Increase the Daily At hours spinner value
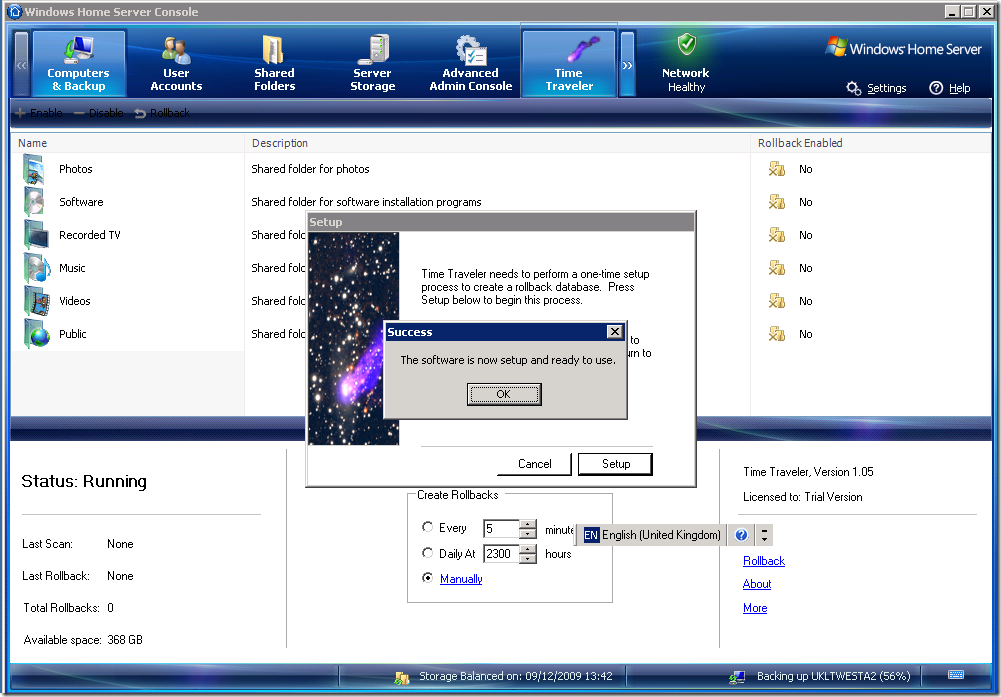This screenshot has height=697, width=1001. pyautogui.click(x=528, y=549)
